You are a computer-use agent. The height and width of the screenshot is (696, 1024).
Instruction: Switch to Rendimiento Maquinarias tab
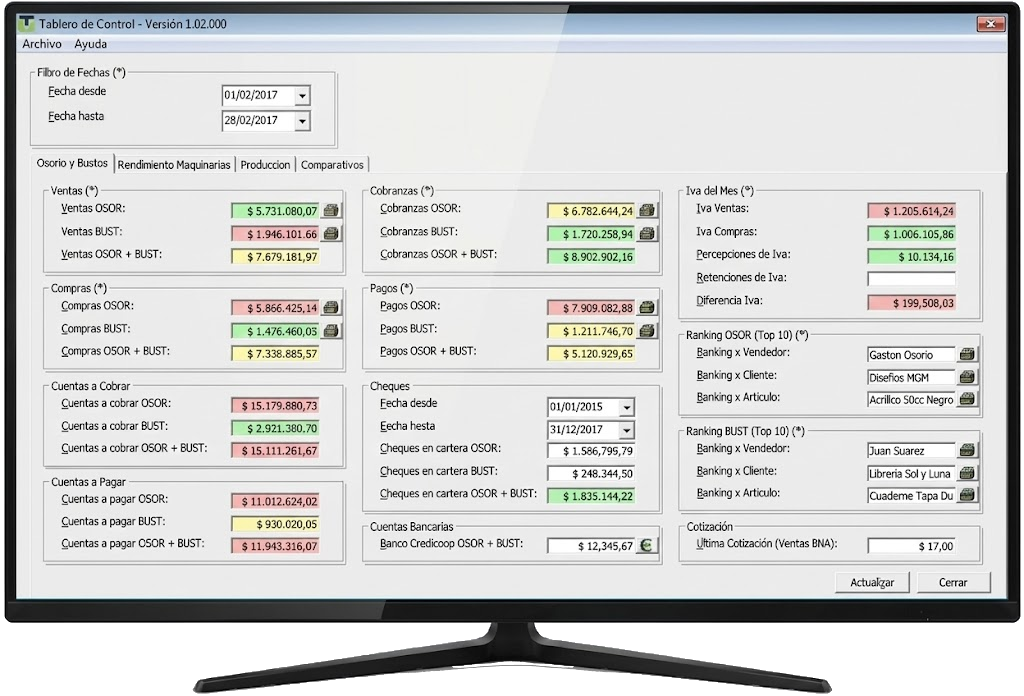coord(174,165)
